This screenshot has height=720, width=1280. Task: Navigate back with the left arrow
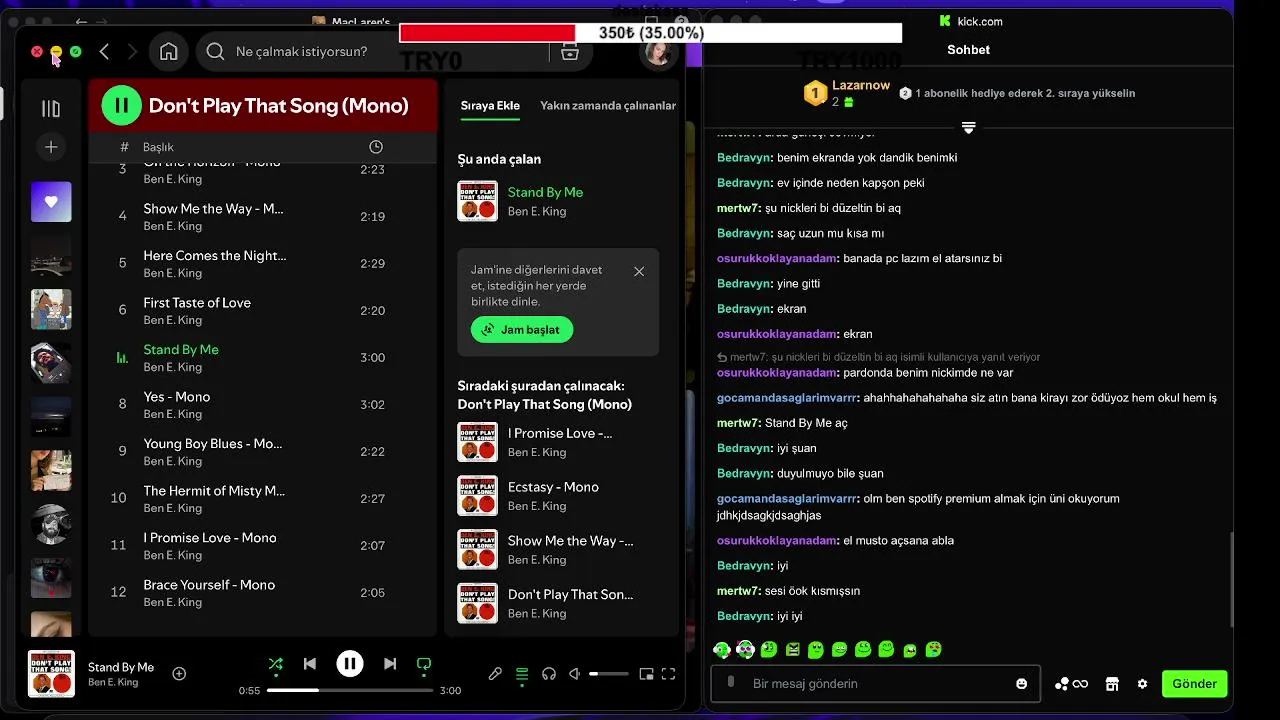tap(104, 51)
